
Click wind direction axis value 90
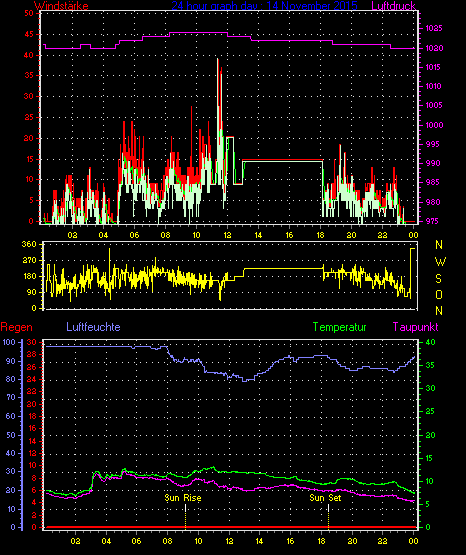coord(31,292)
